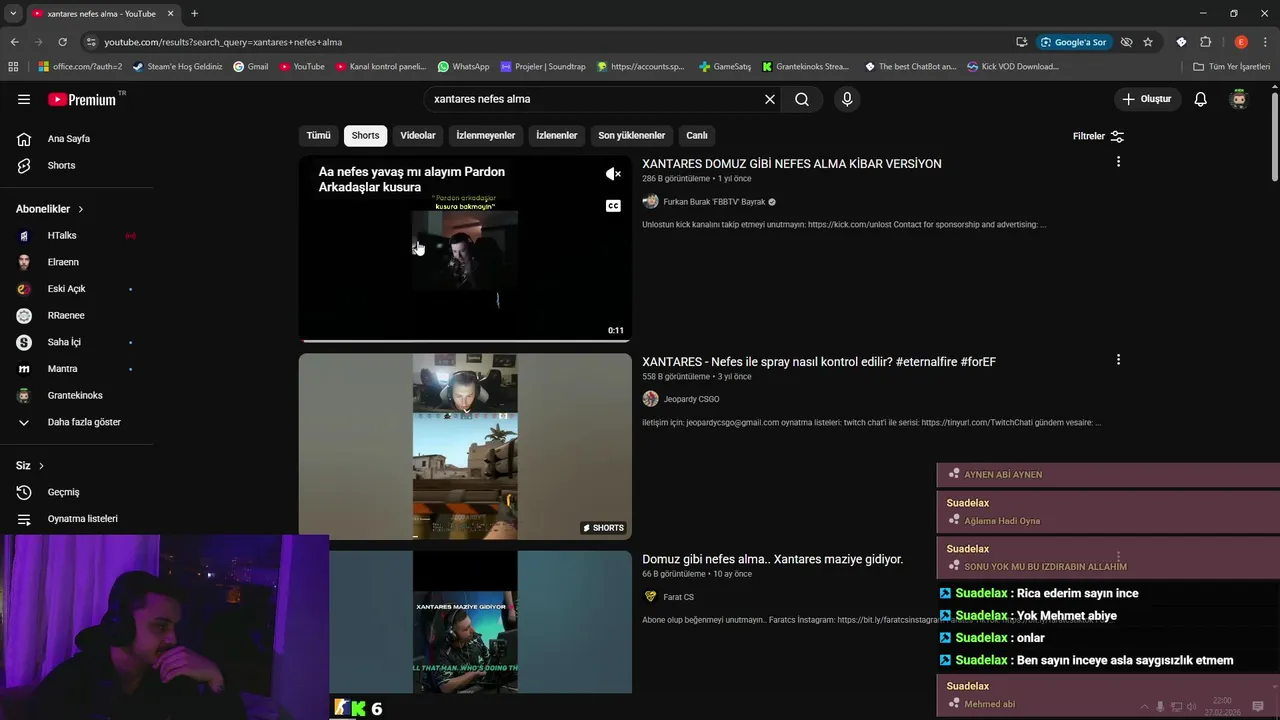1280x720 pixels.
Task: Clear the search box with the X
Action: 770,99
